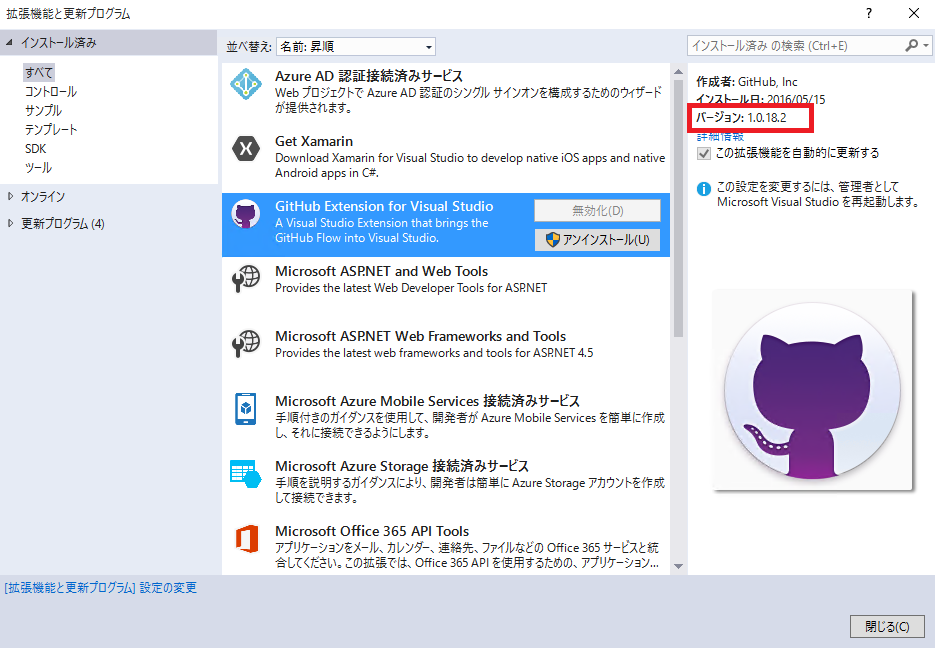Select the Azure AD 認証接続済みサービス title
Screen dimensions: 935x648
[x=369, y=76]
